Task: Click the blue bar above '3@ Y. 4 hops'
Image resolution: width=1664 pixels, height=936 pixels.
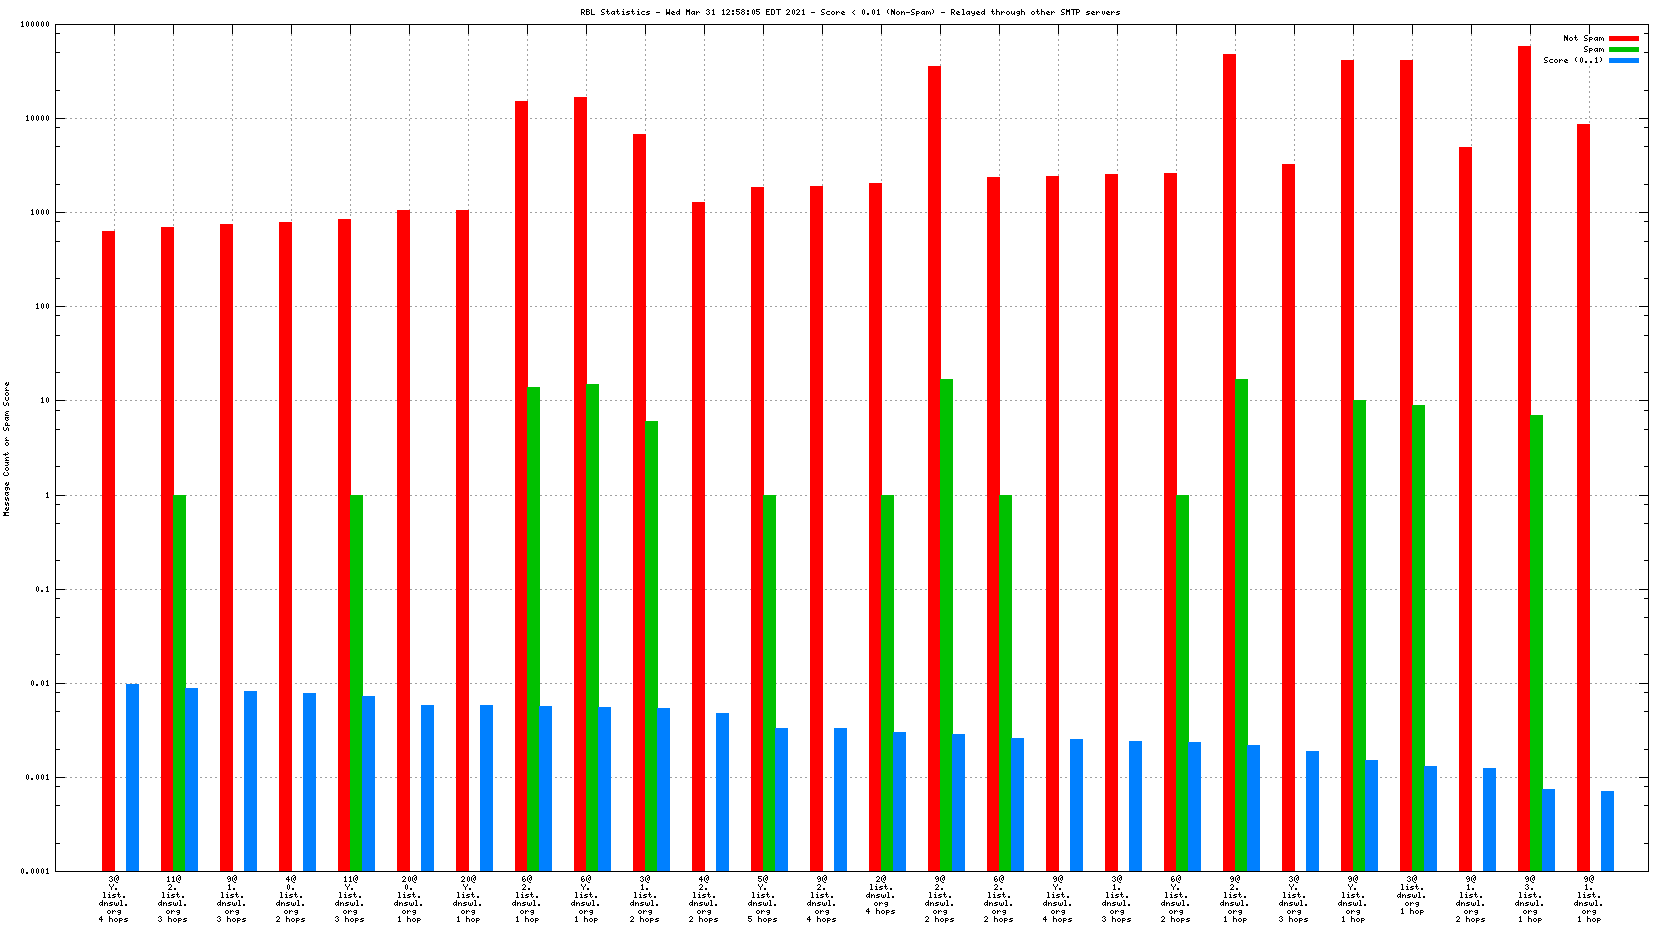Action: coord(132,777)
